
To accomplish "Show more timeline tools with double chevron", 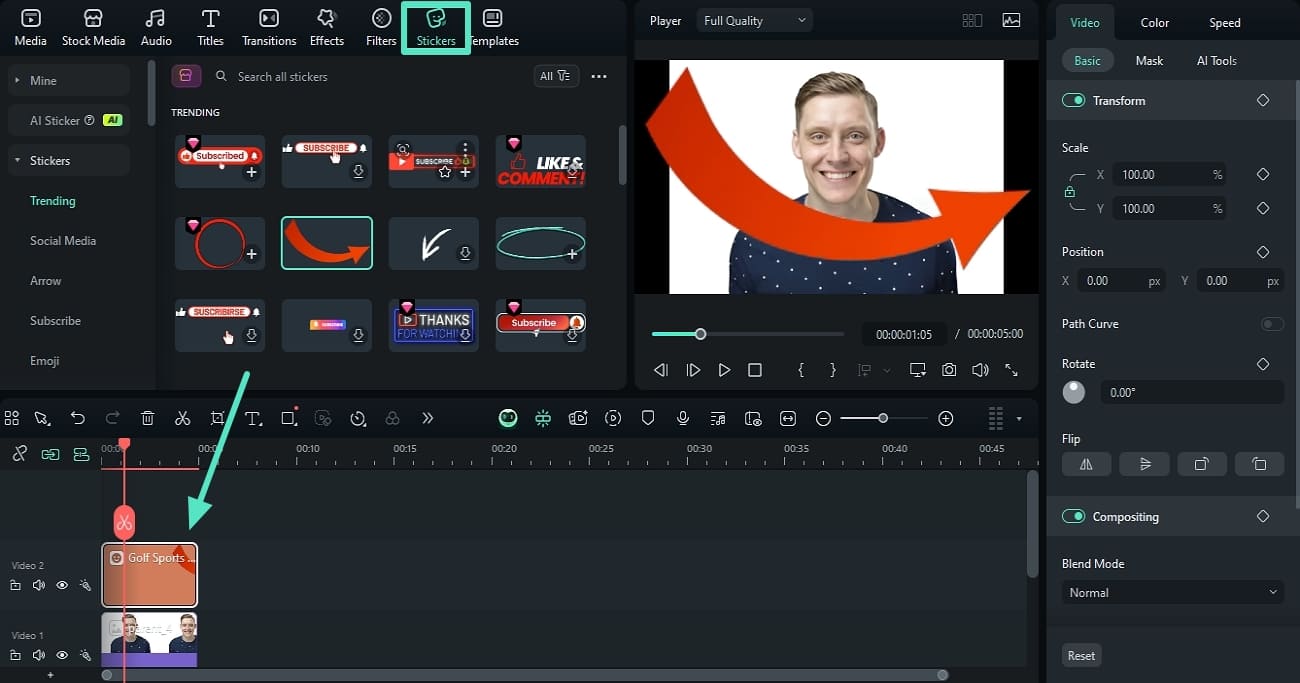I will coord(428,418).
